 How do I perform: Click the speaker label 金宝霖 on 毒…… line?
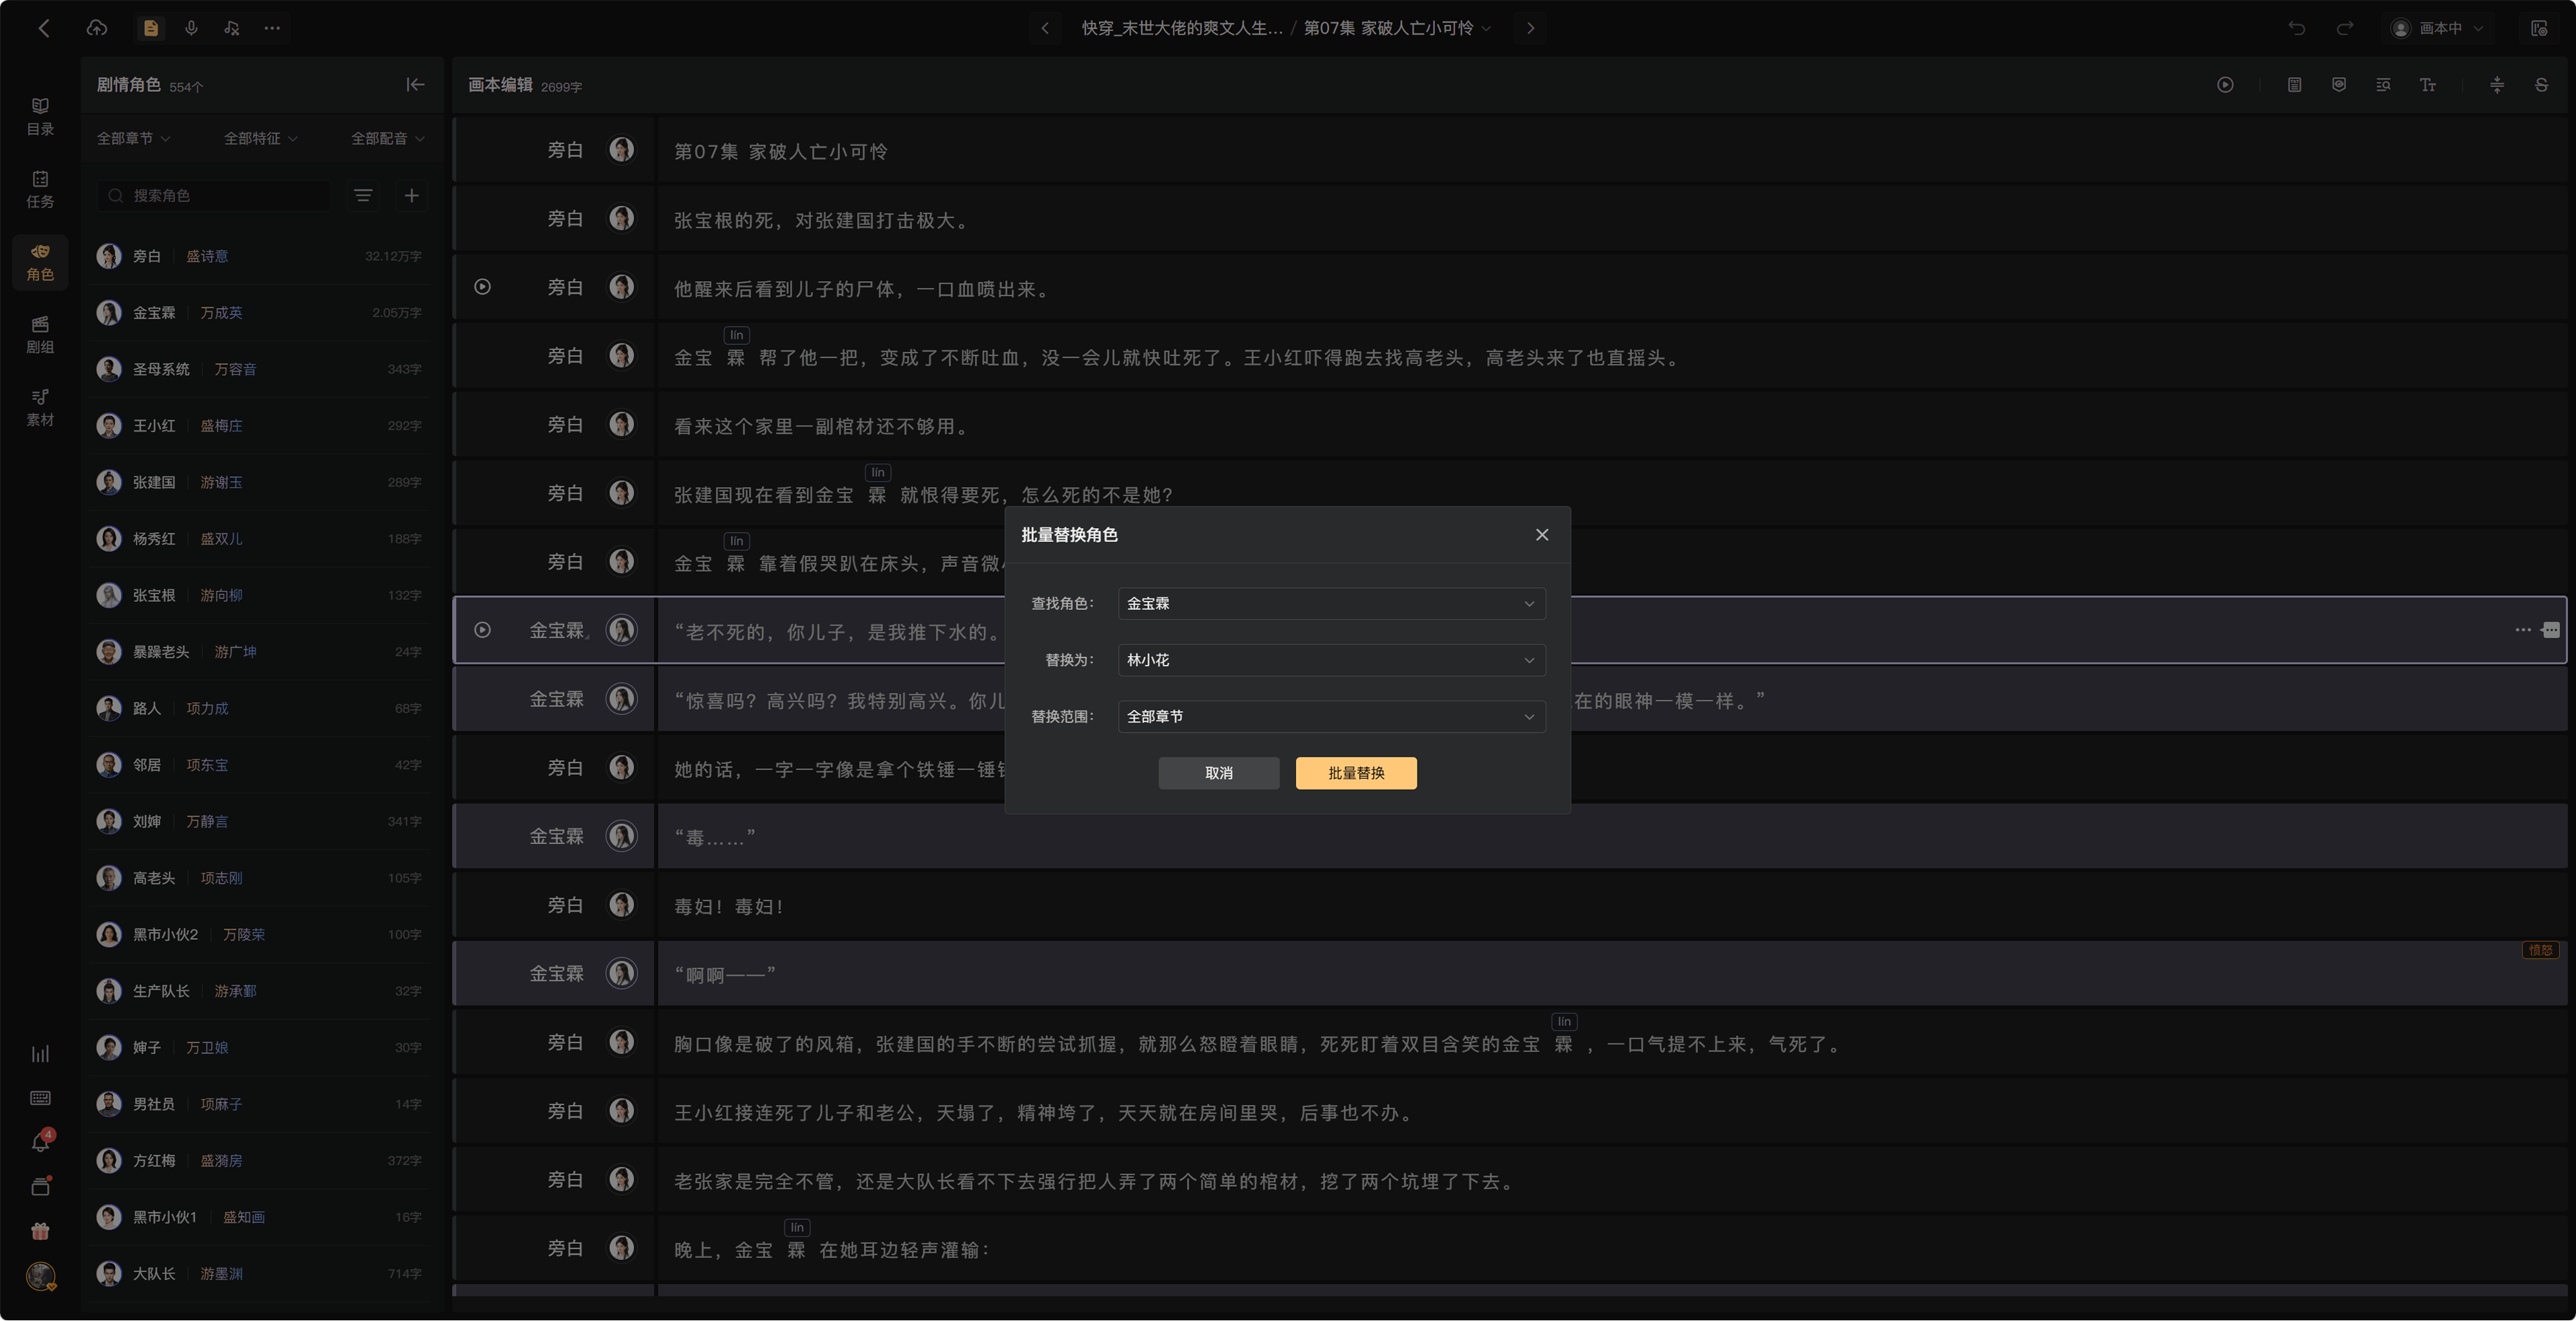point(557,836)
